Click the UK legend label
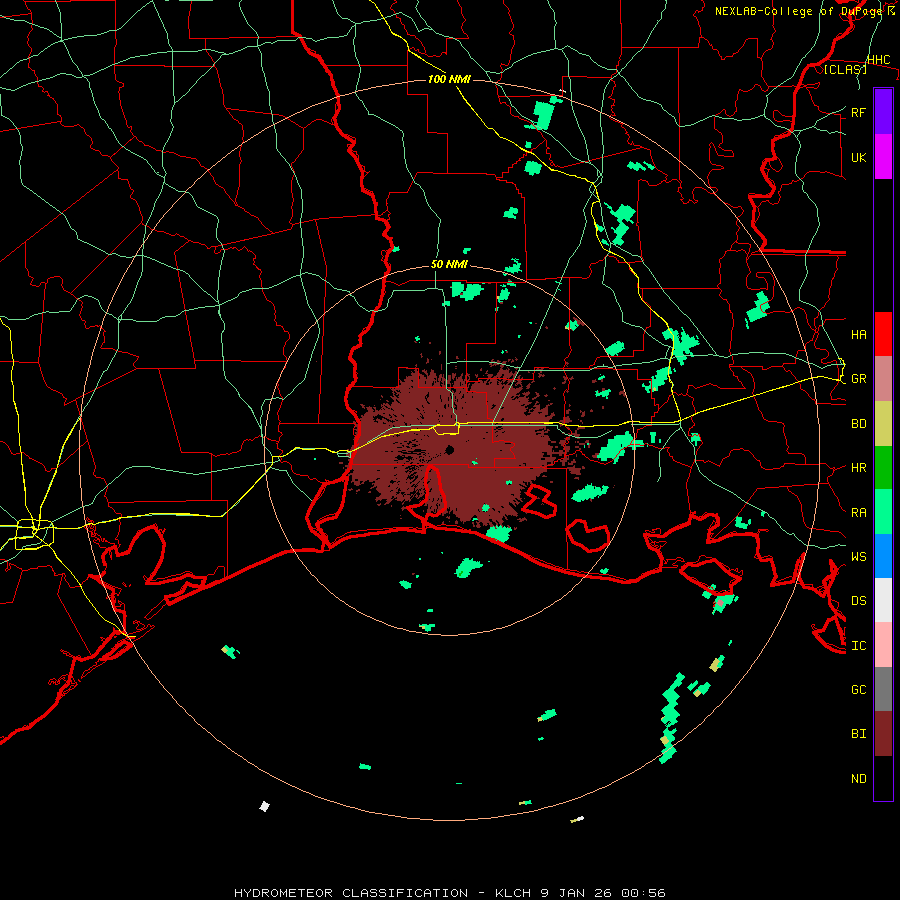 click(x=858, y=157)
